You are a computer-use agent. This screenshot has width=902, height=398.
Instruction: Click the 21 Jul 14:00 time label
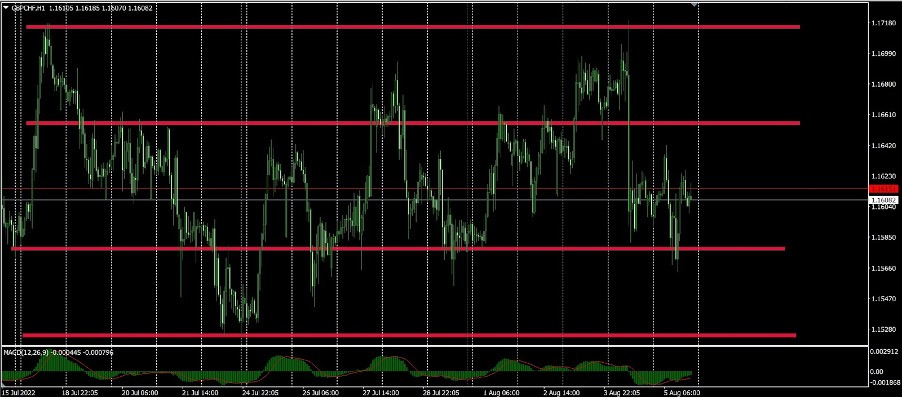[201, 392]
